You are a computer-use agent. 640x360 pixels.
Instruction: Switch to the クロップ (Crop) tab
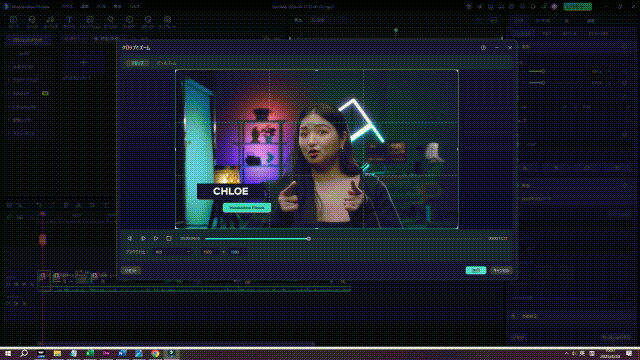(138, 63)
